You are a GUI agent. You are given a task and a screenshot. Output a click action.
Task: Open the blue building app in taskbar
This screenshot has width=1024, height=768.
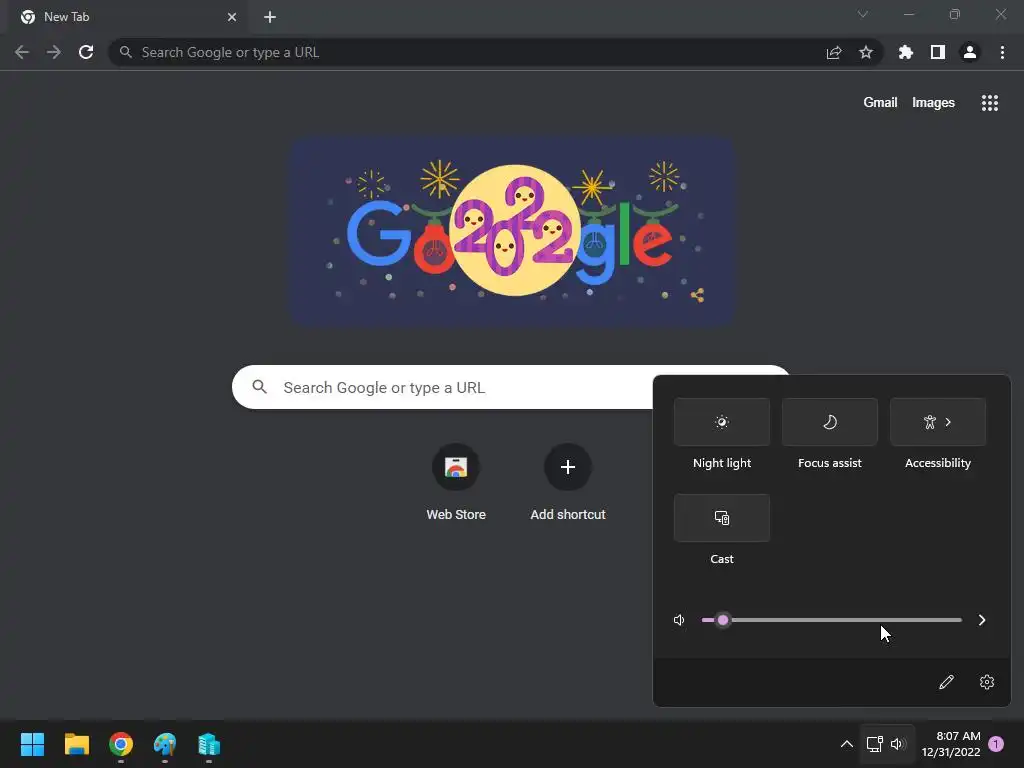click(x=209, y=744)
